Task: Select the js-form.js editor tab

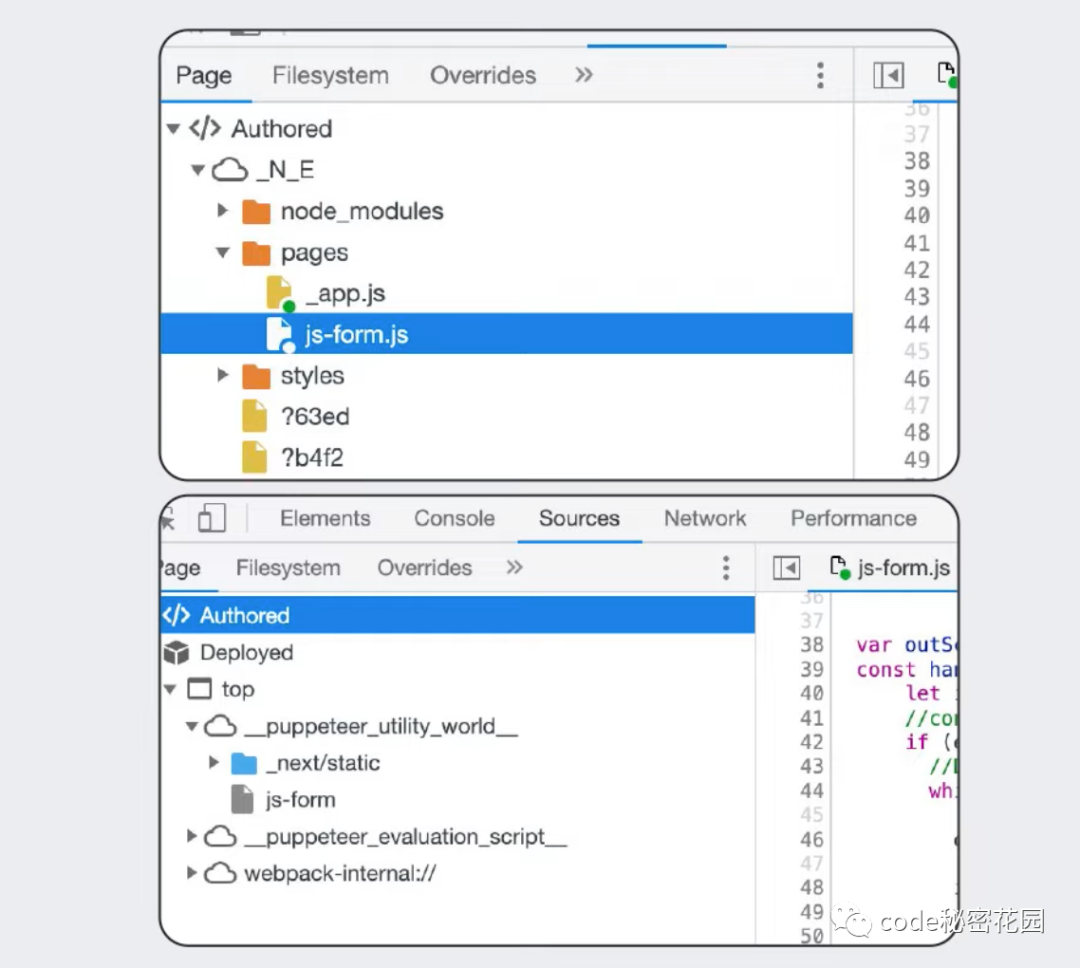Action: (890, 568)
